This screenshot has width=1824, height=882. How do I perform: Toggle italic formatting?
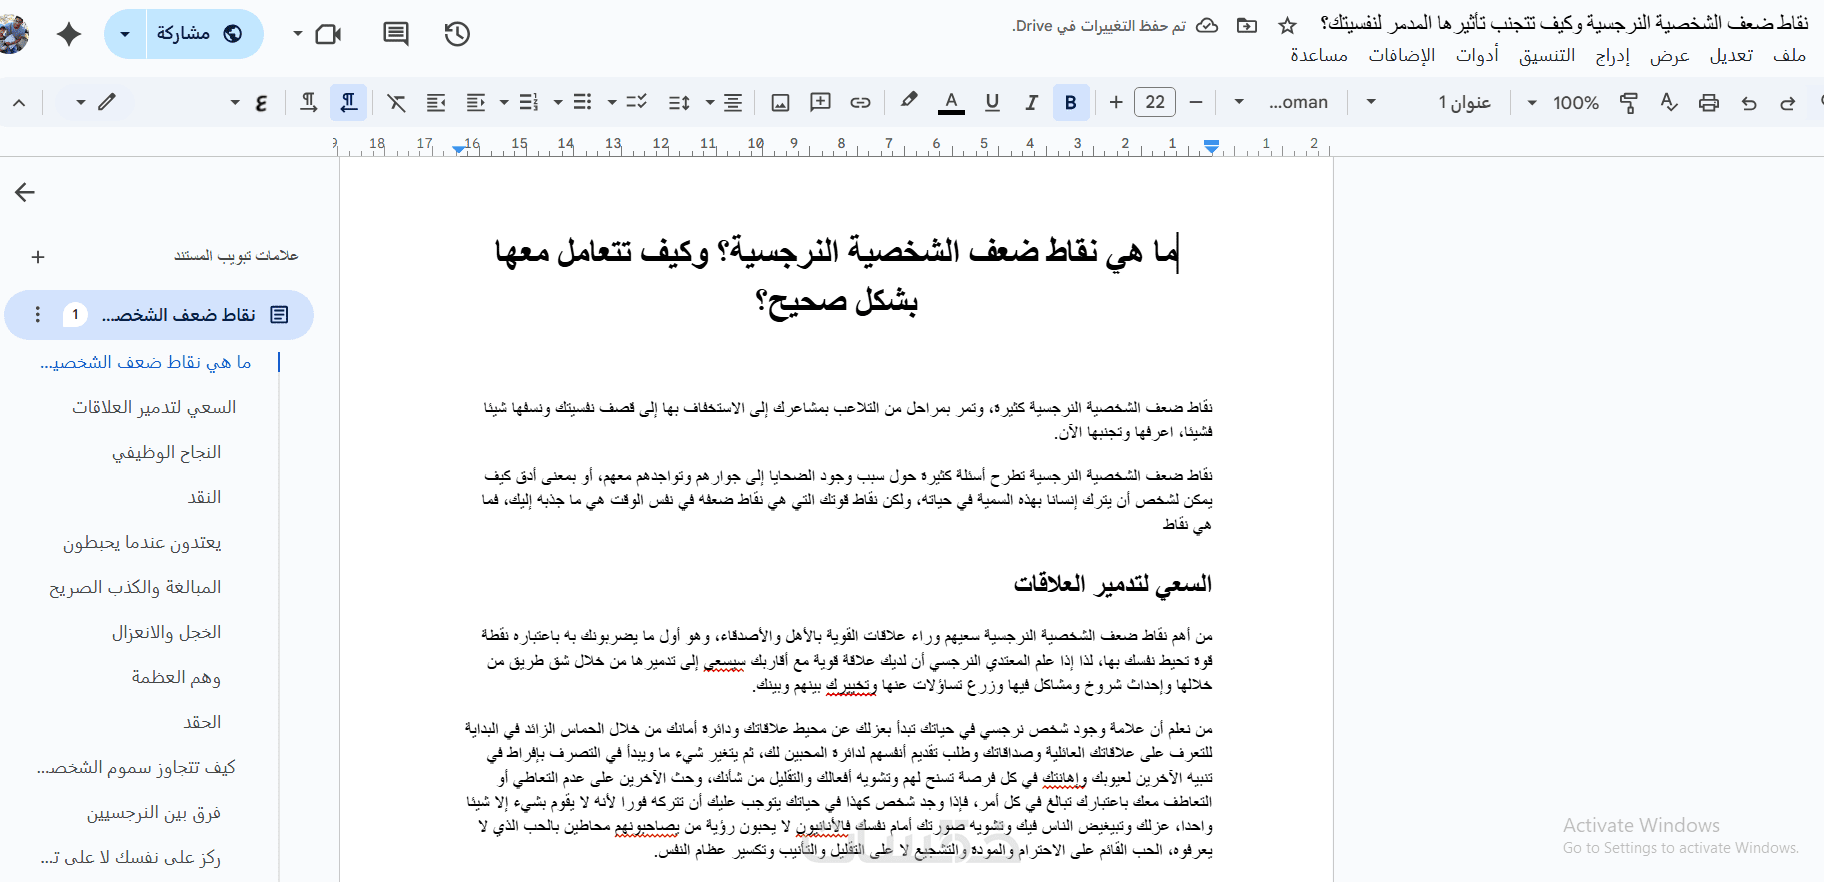(1032, 102)
